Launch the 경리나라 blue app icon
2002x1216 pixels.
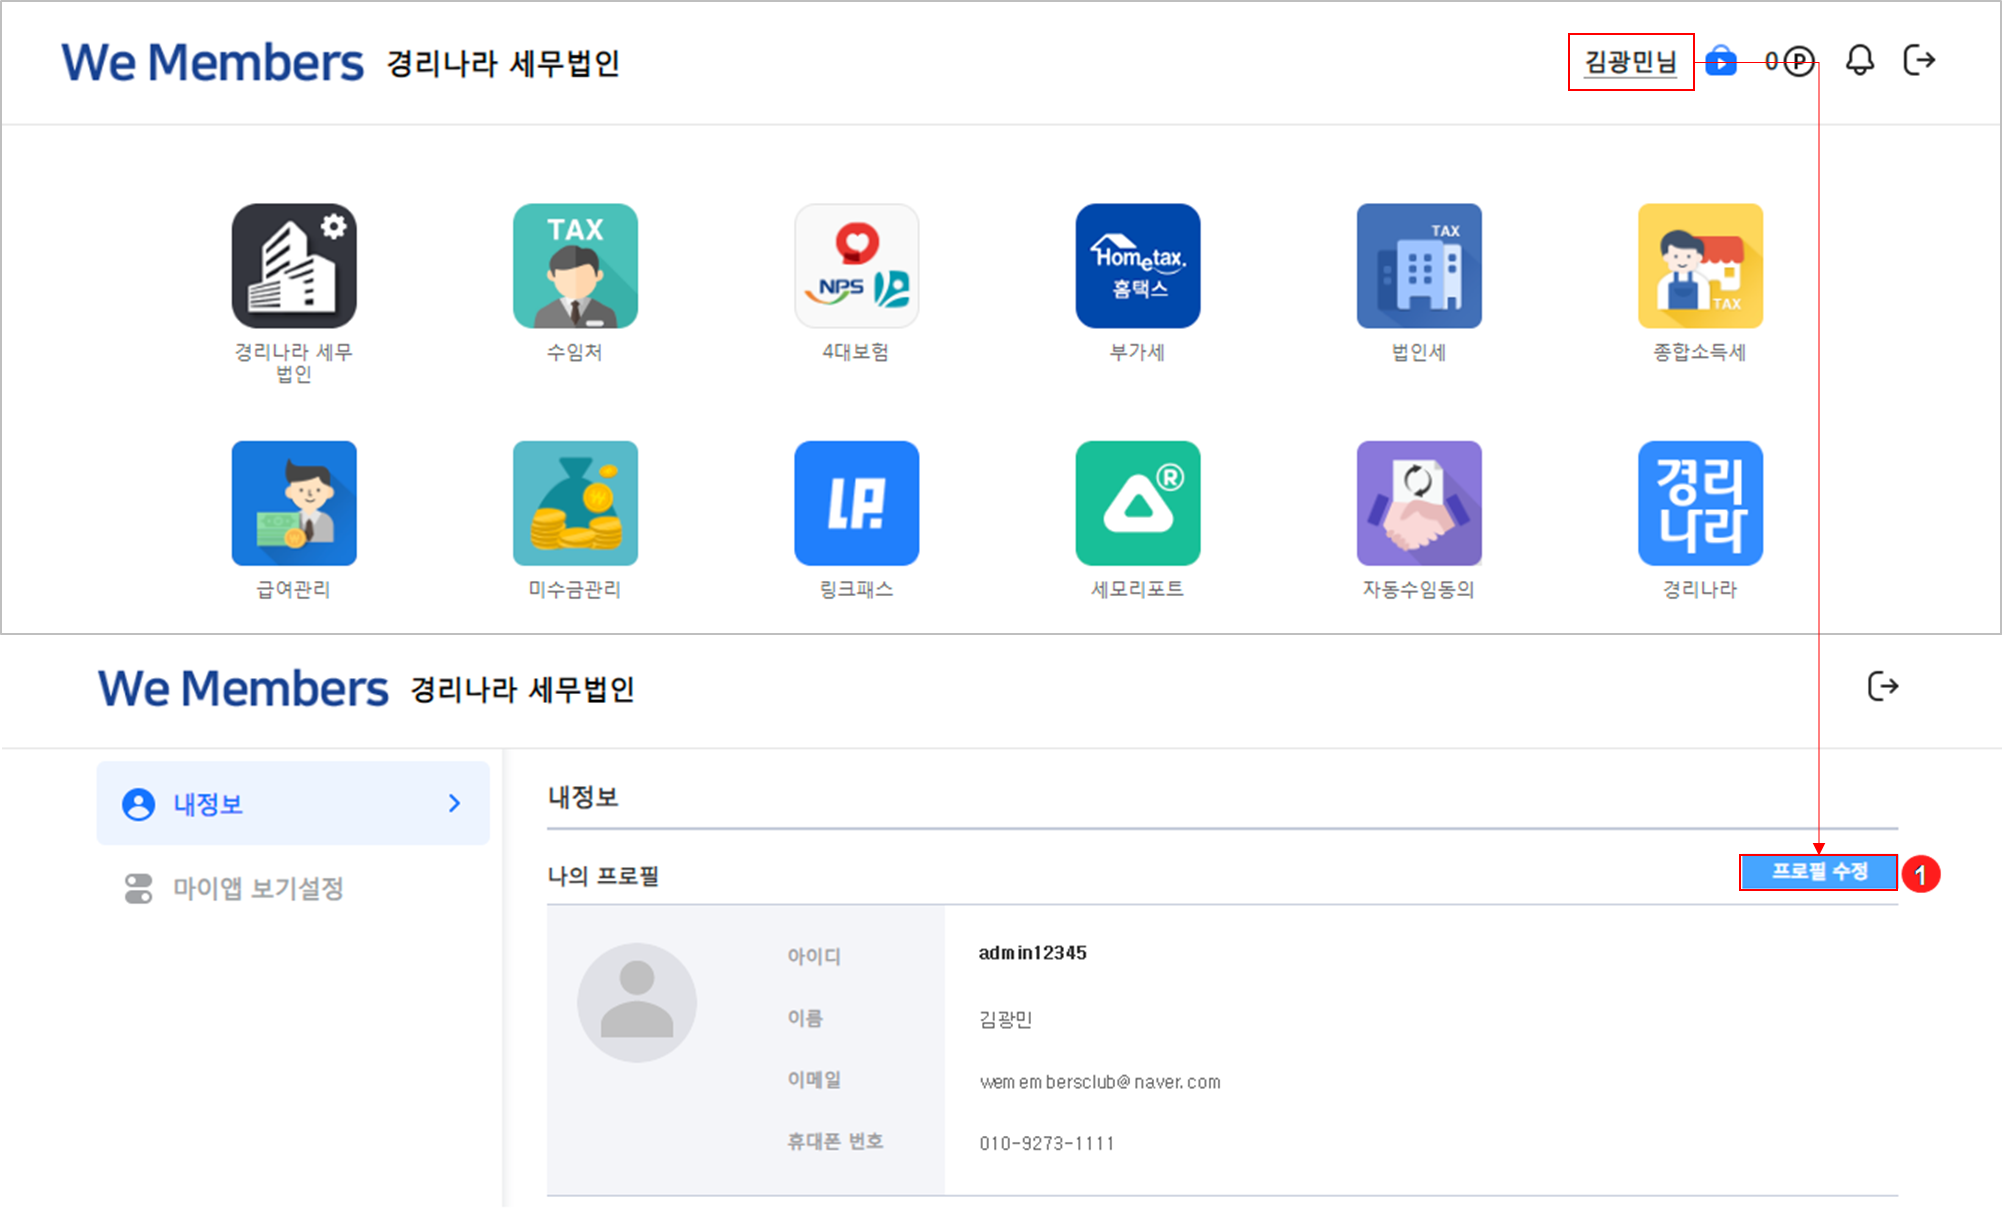tap(1699, 503)
